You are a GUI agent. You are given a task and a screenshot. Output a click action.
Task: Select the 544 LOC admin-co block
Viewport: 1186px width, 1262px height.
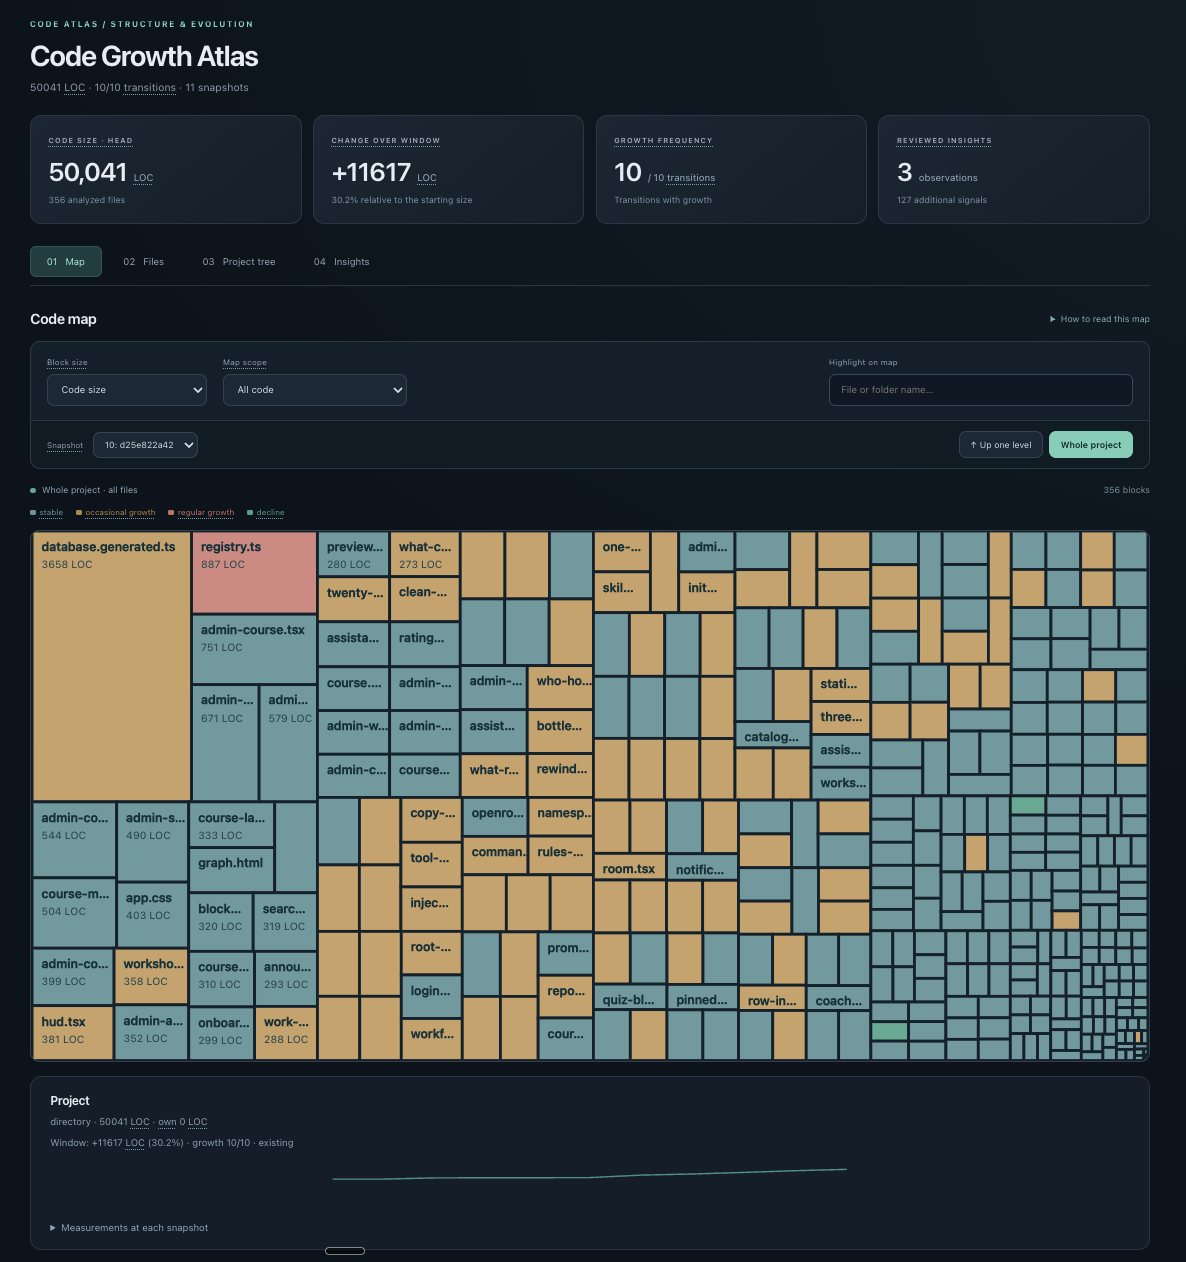74,839
